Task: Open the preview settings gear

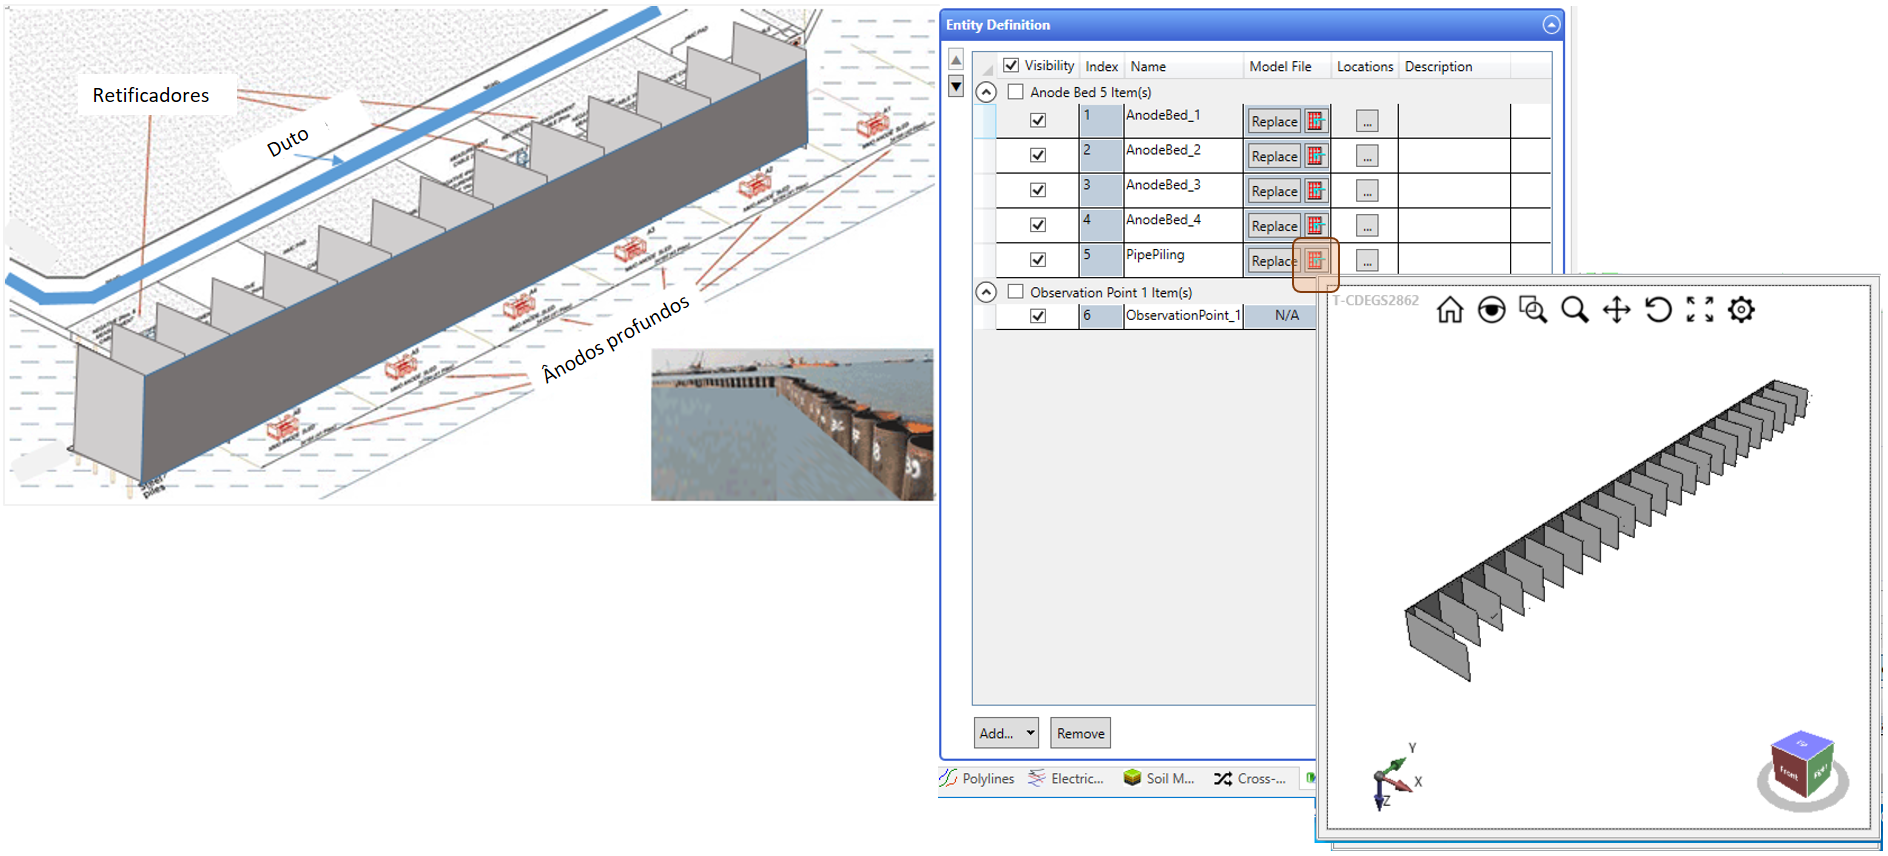Action: [1741, 311]
